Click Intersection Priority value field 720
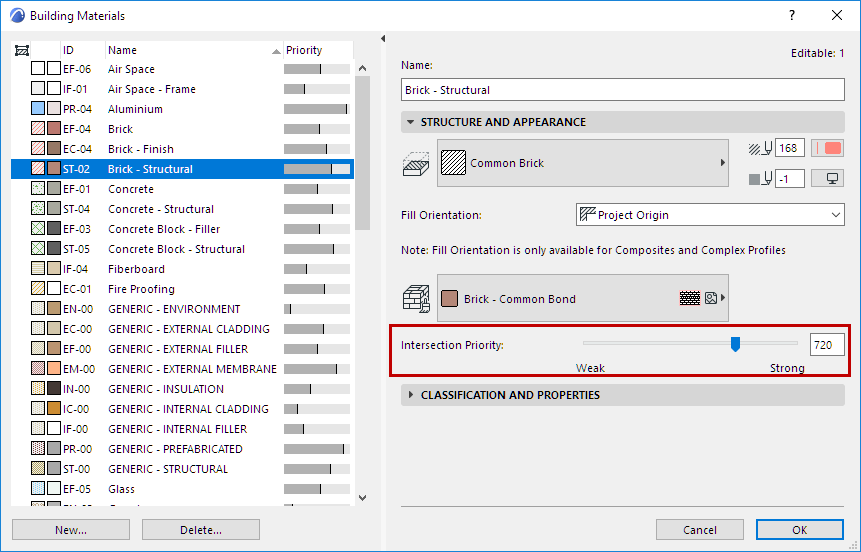Image resolution: width=861 pixels, height=552 pixels. (x=827, y=345)
